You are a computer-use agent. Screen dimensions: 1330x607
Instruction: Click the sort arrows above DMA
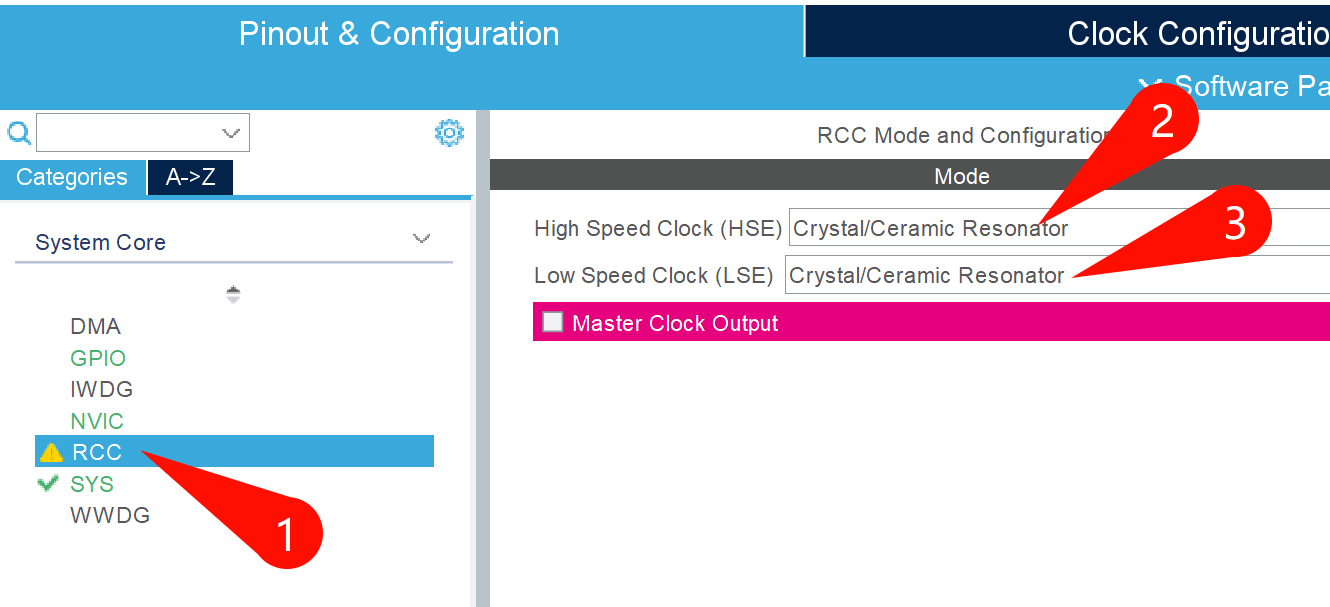[233, 294]
